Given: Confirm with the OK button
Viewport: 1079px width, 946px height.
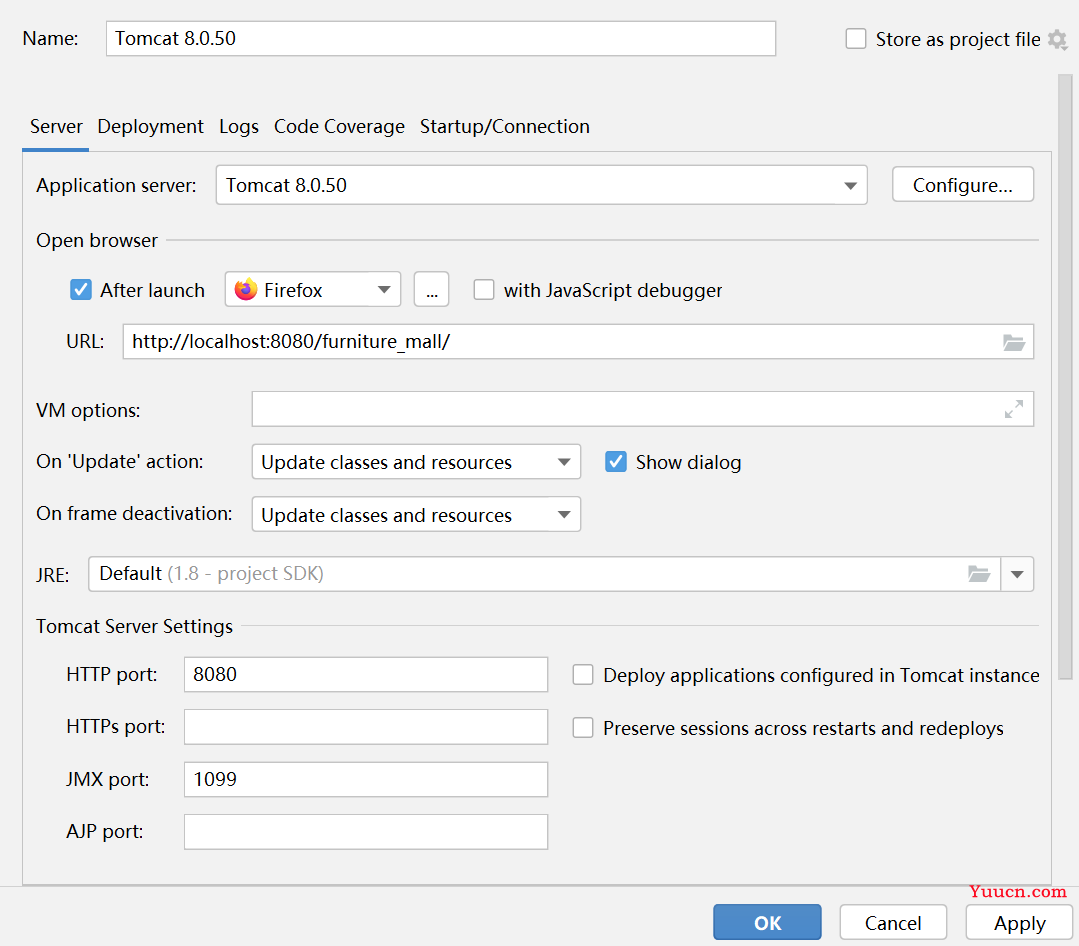Looking at the screenshot, I should 767,923.
